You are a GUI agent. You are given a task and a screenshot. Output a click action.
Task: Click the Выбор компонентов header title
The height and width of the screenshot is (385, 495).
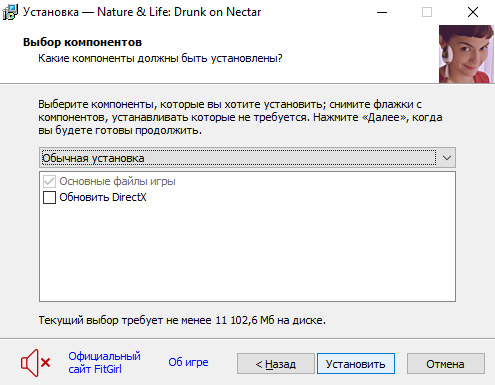tap(82, 42)
